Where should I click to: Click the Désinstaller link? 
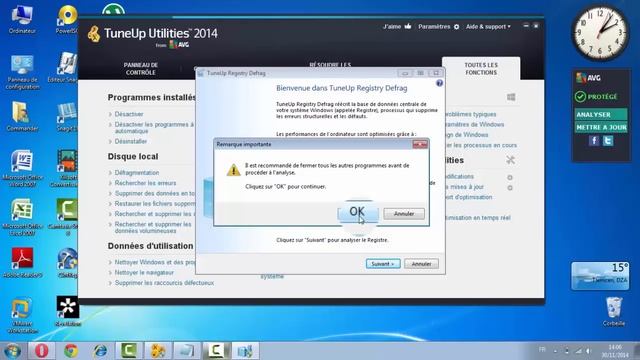tap(131, 141)
